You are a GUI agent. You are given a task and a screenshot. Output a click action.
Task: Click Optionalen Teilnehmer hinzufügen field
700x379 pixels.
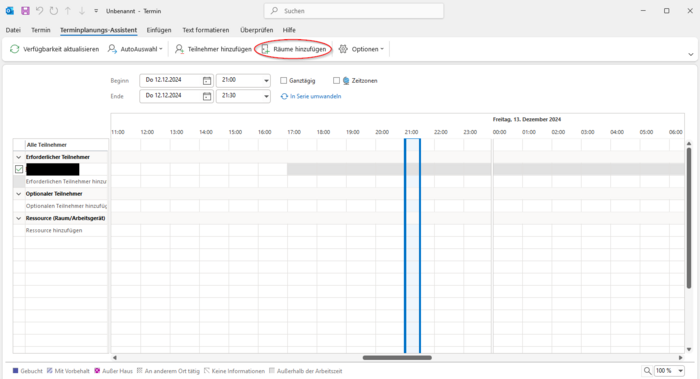(x=66, y=206)
